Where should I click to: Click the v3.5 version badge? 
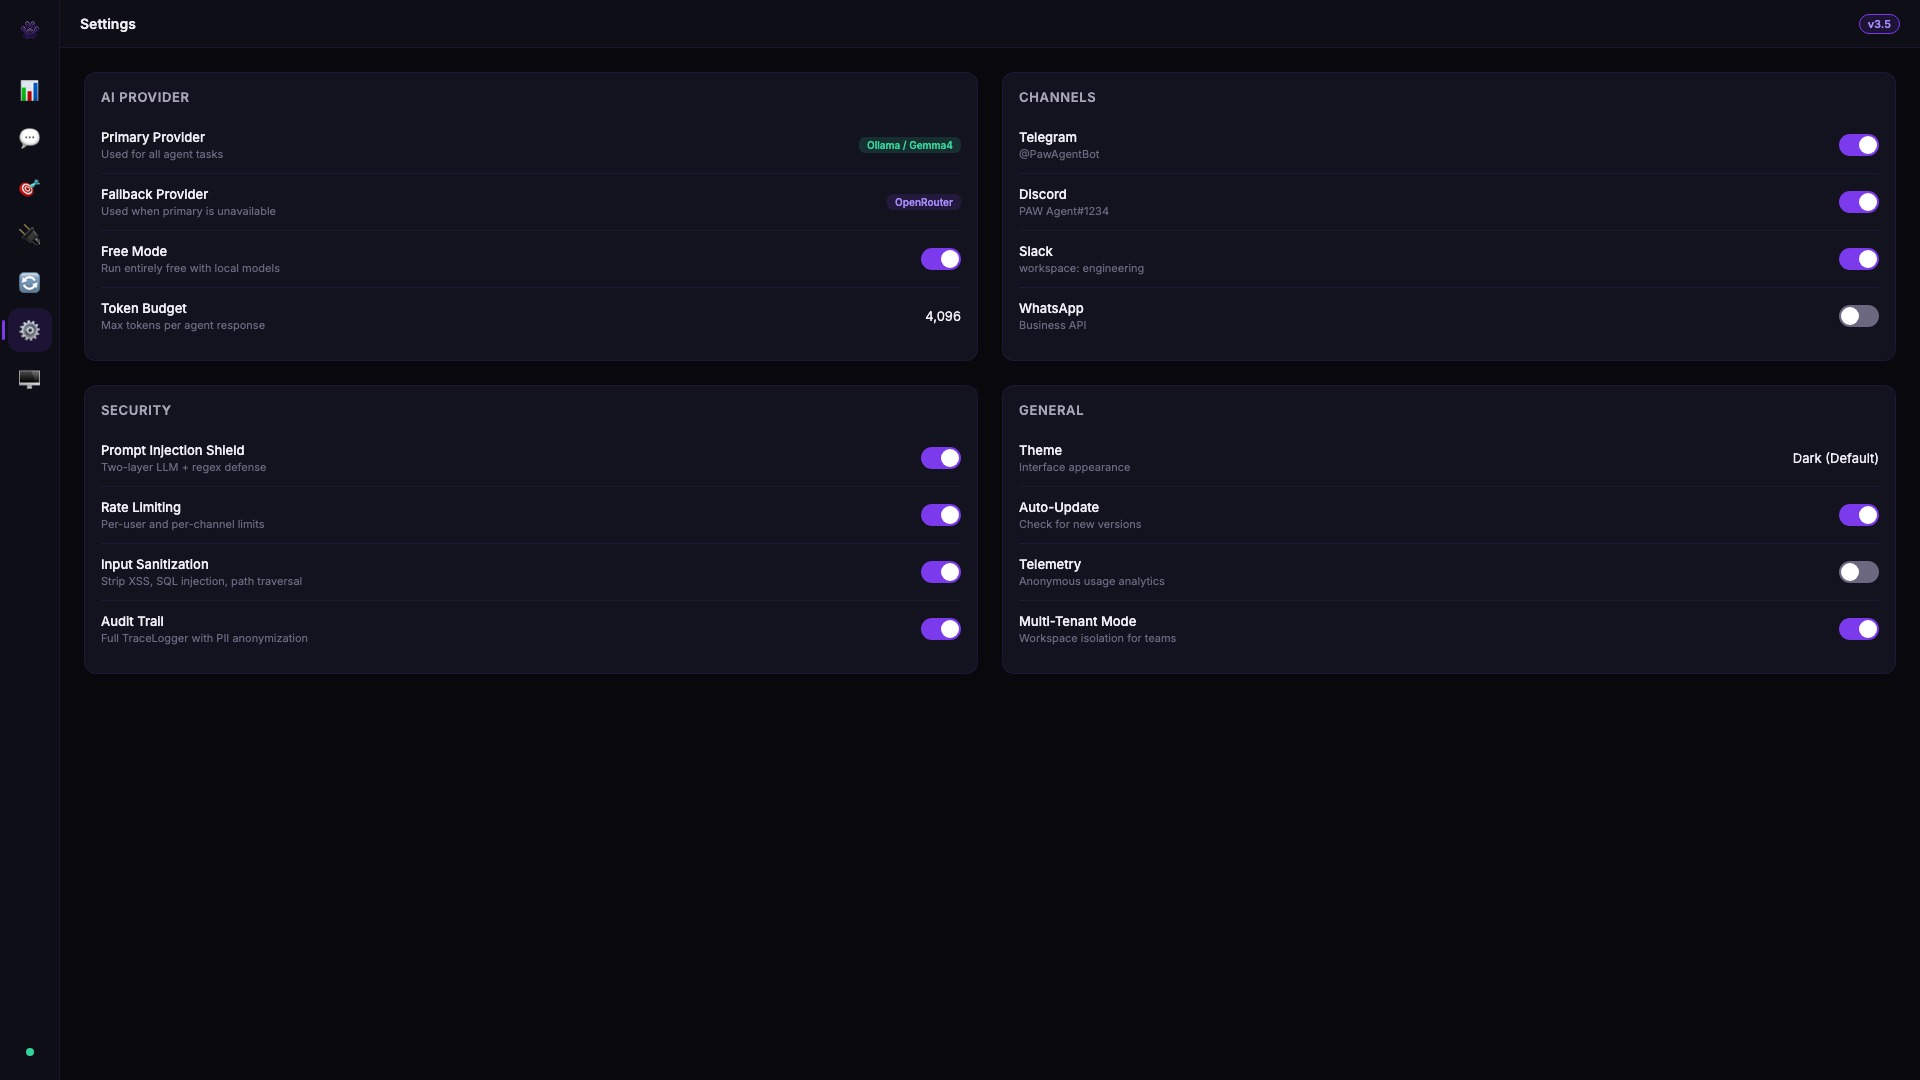click(1878, 24)
